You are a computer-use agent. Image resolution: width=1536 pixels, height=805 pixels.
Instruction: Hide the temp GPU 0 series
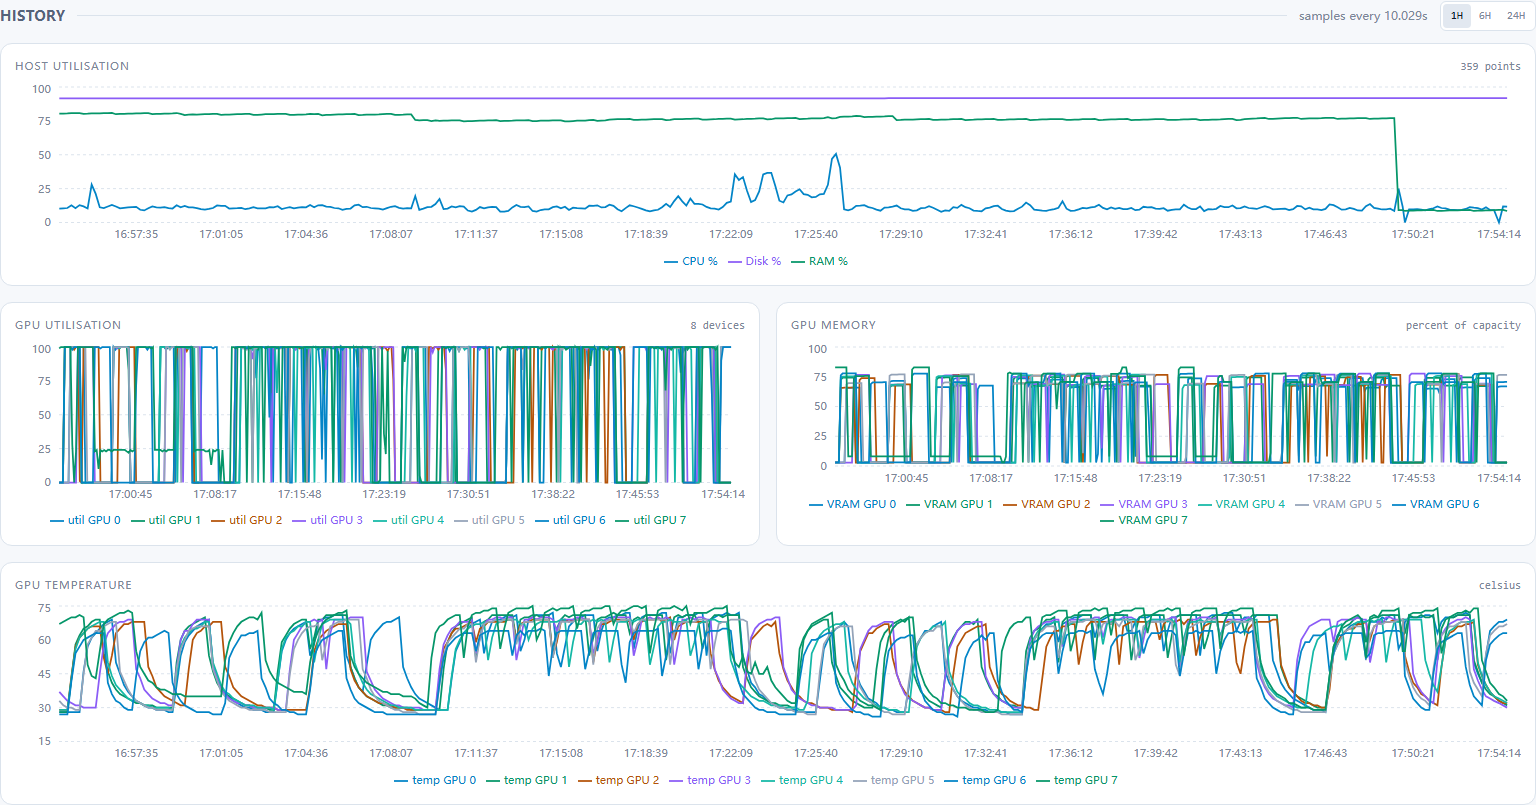436,780
